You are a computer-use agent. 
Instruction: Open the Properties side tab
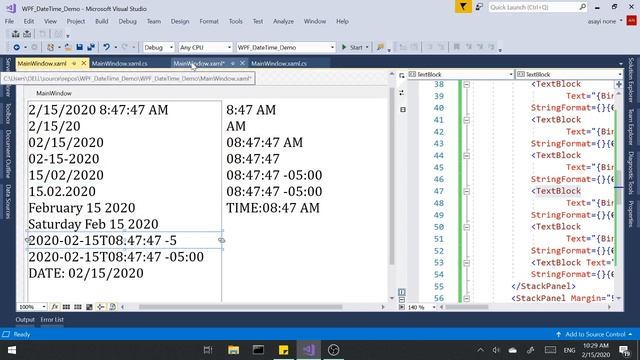tap(631, 213)
